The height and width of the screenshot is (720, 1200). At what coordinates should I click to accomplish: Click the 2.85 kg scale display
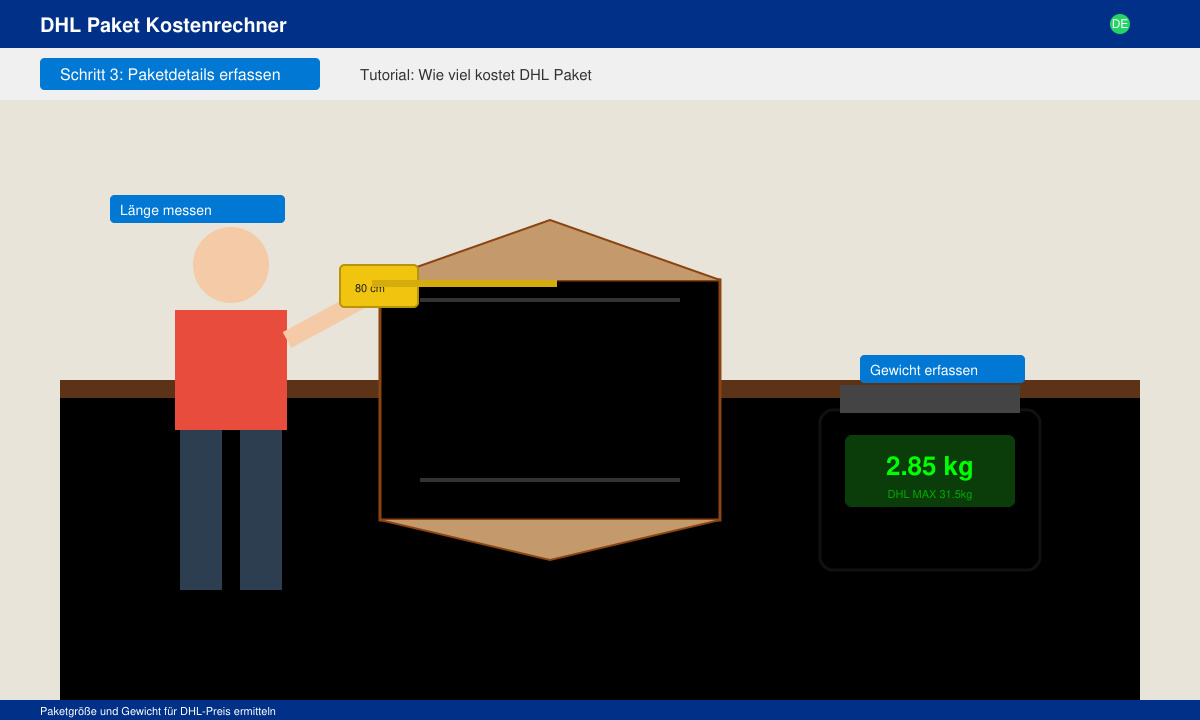(x=930, y=471)
